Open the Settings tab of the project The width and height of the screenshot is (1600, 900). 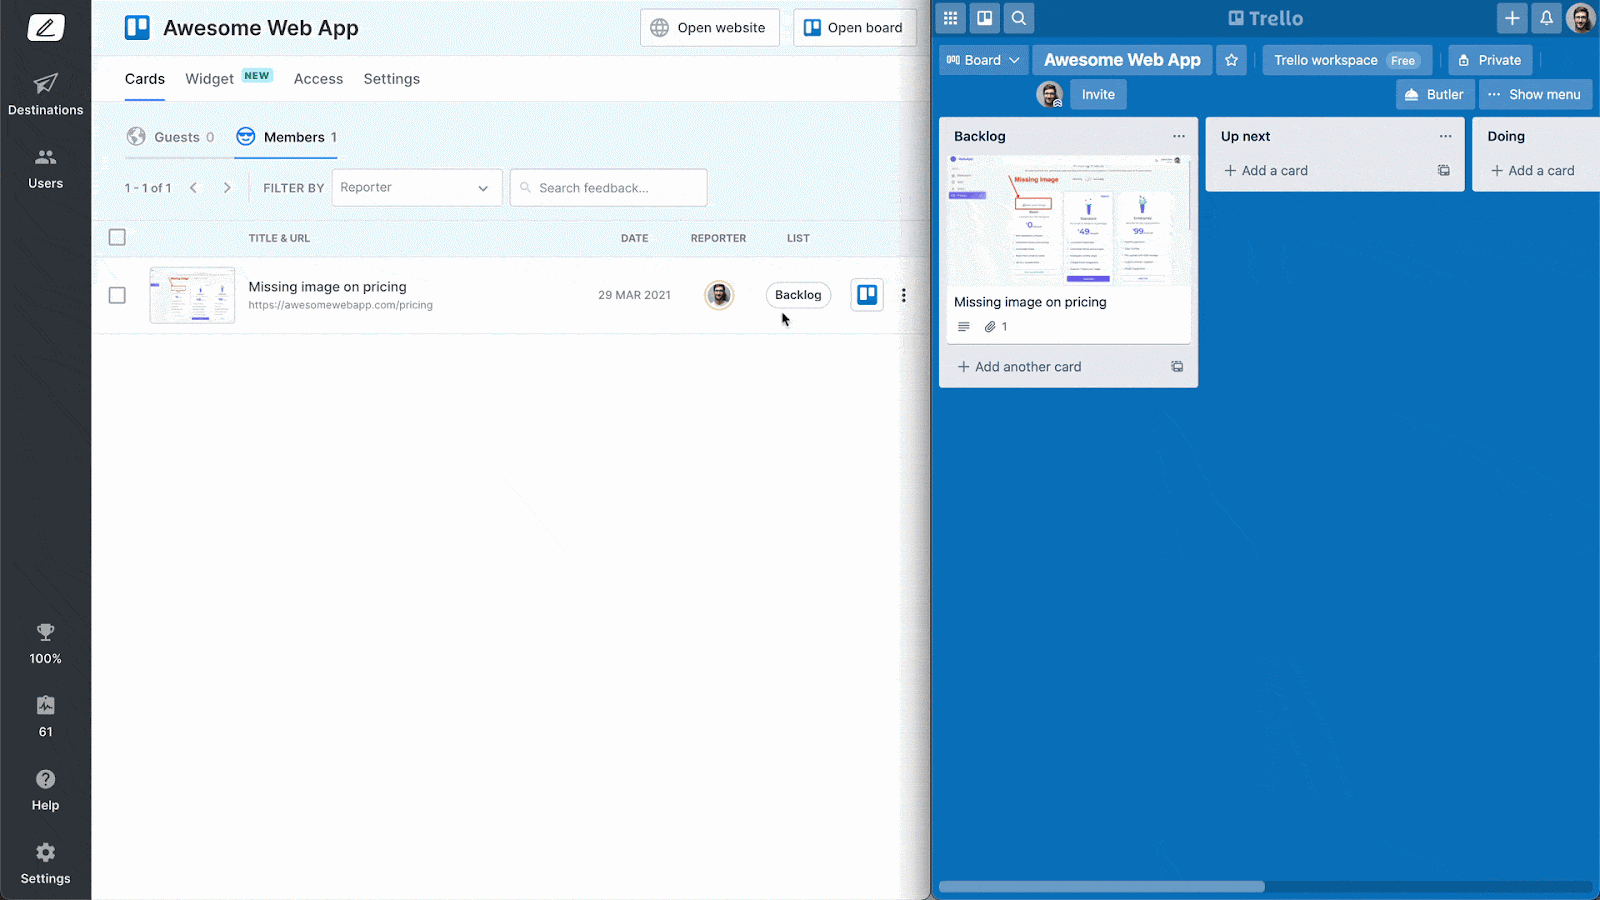pyautogui.click(x=392, y=79)
